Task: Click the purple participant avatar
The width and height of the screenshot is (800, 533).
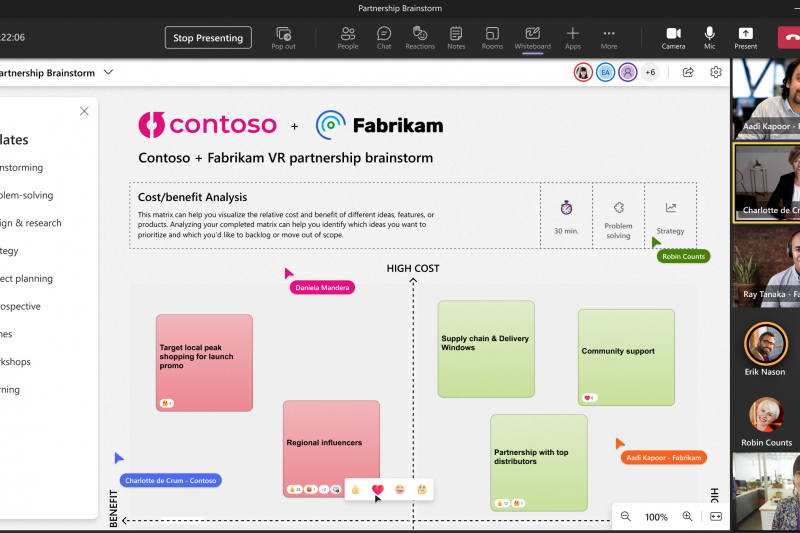Action: (628, 72)
